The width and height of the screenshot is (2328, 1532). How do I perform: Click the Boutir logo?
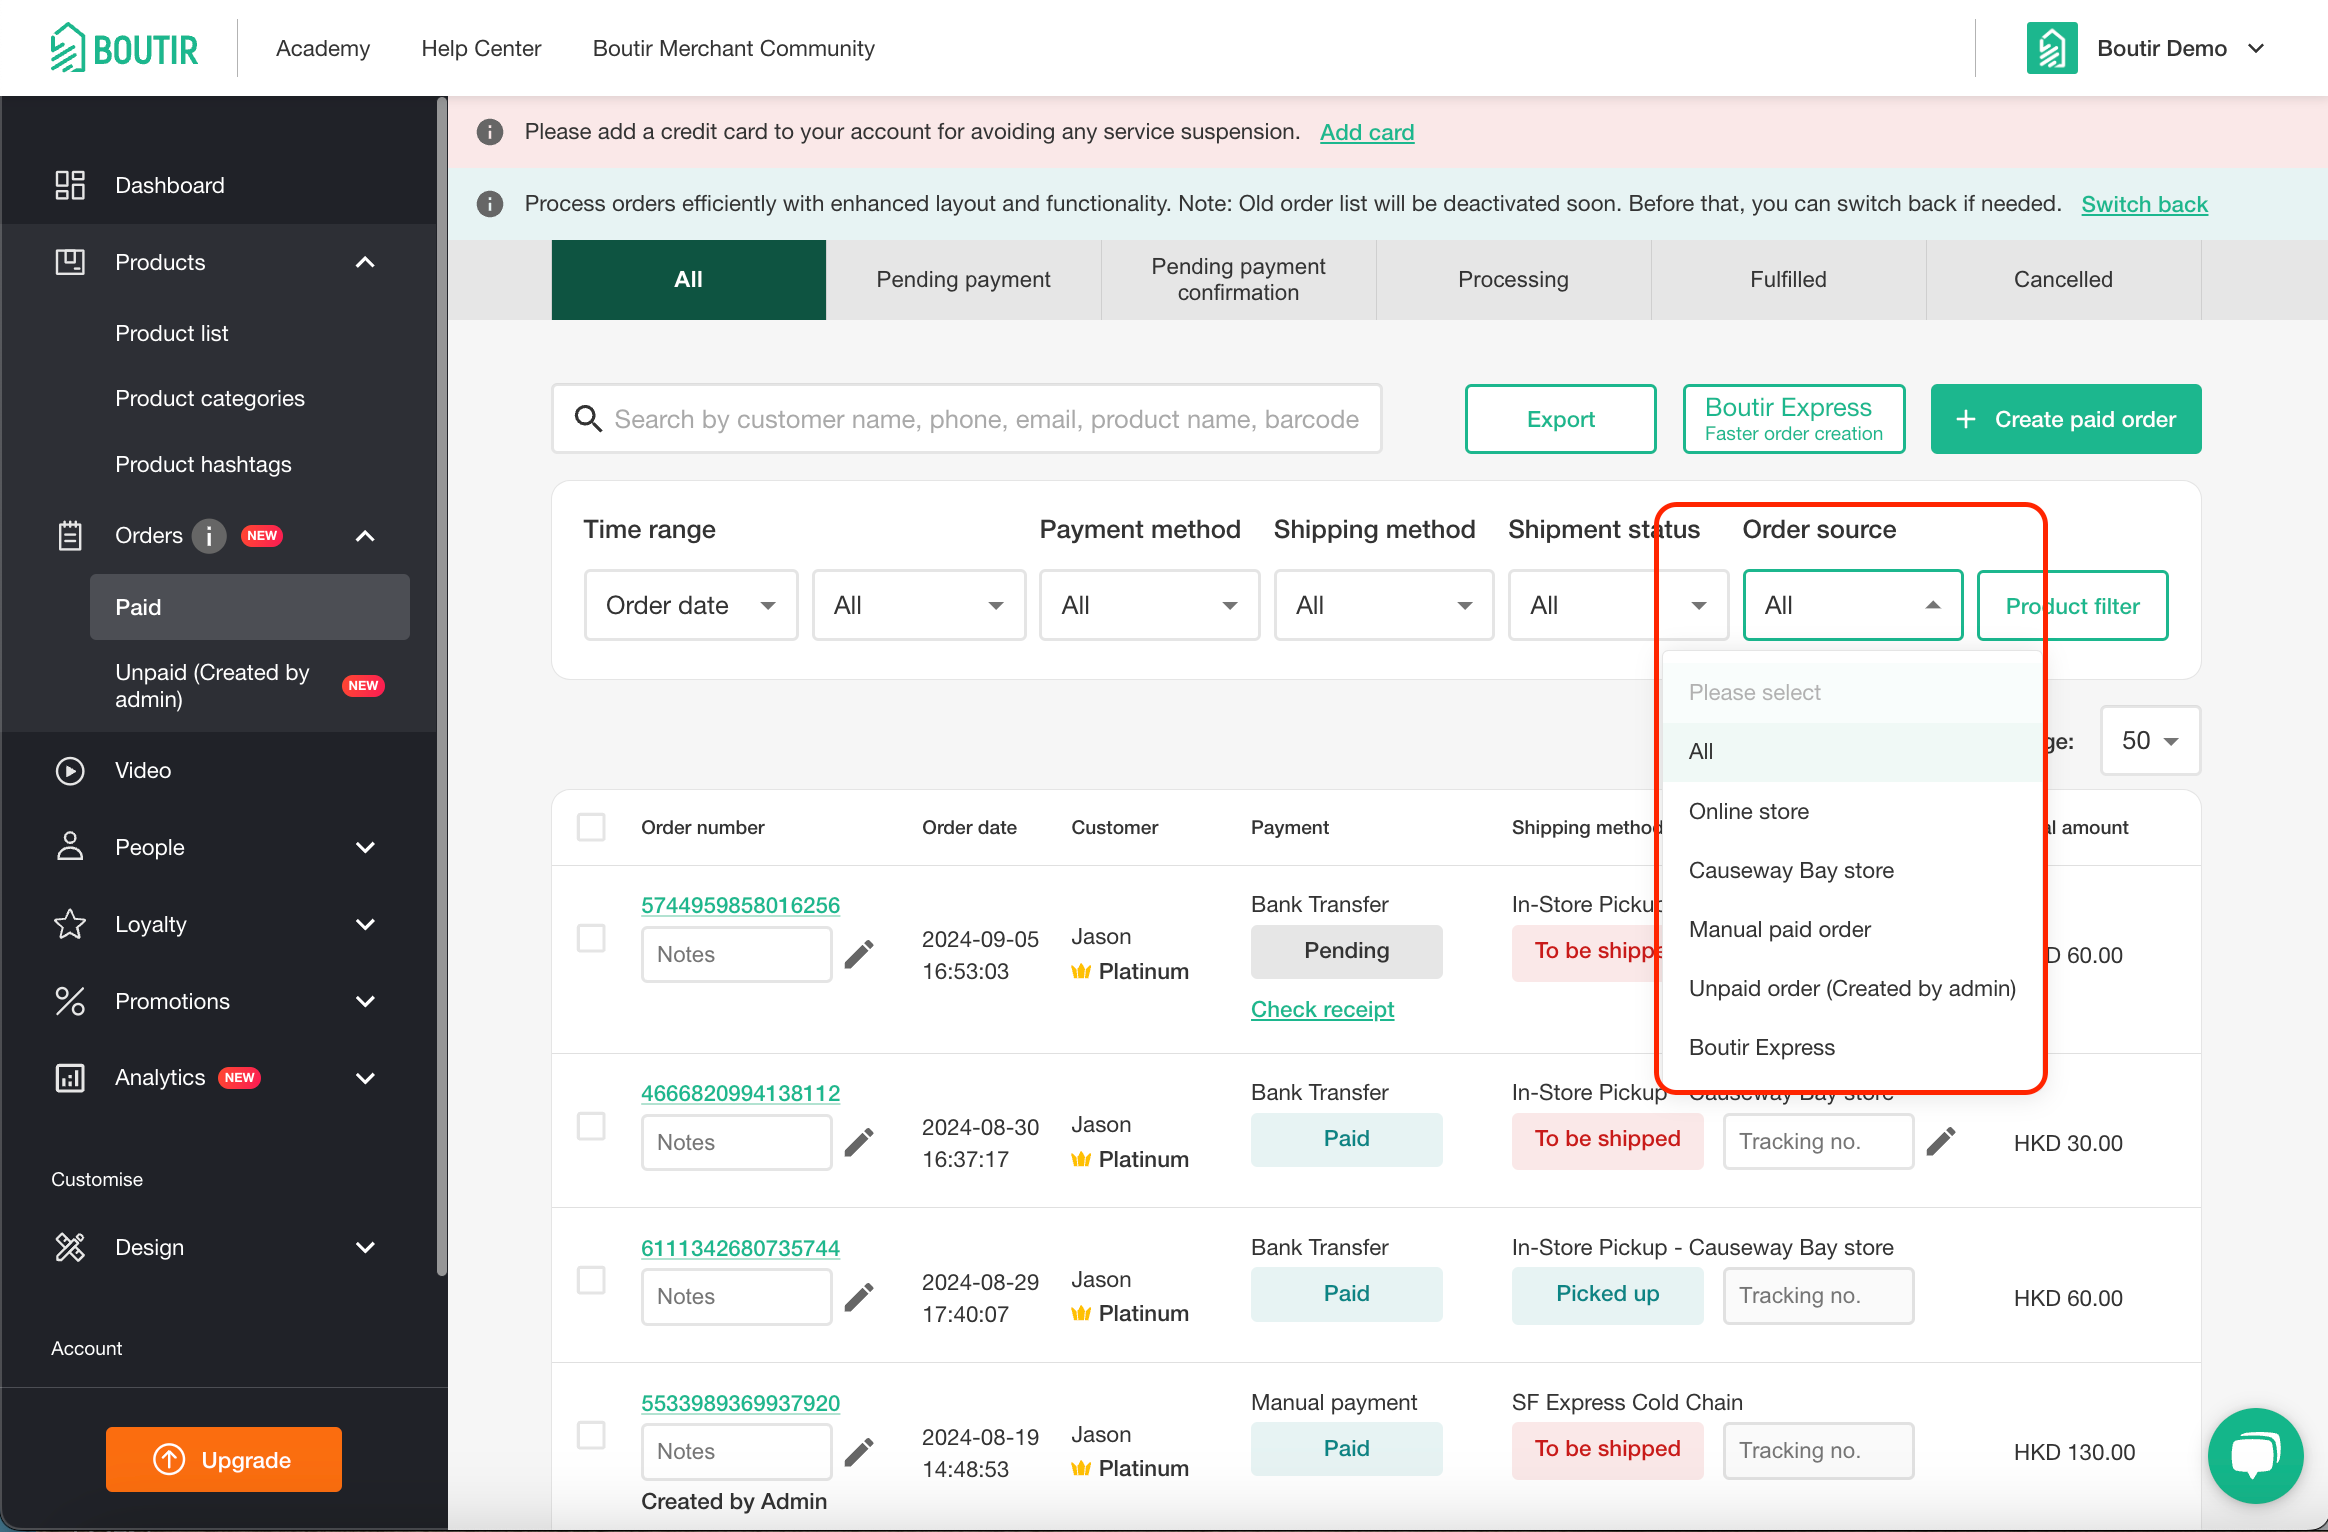coord(124,48)
